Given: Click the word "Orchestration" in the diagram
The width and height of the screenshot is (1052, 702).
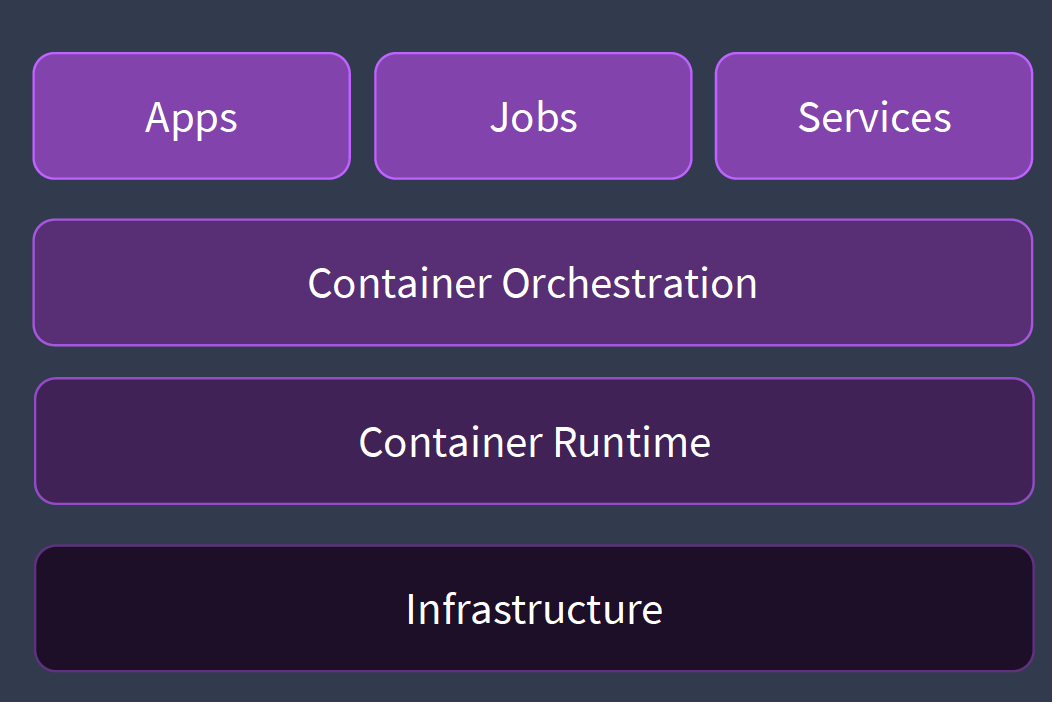Looking at the screenshot, I should 629,283.
